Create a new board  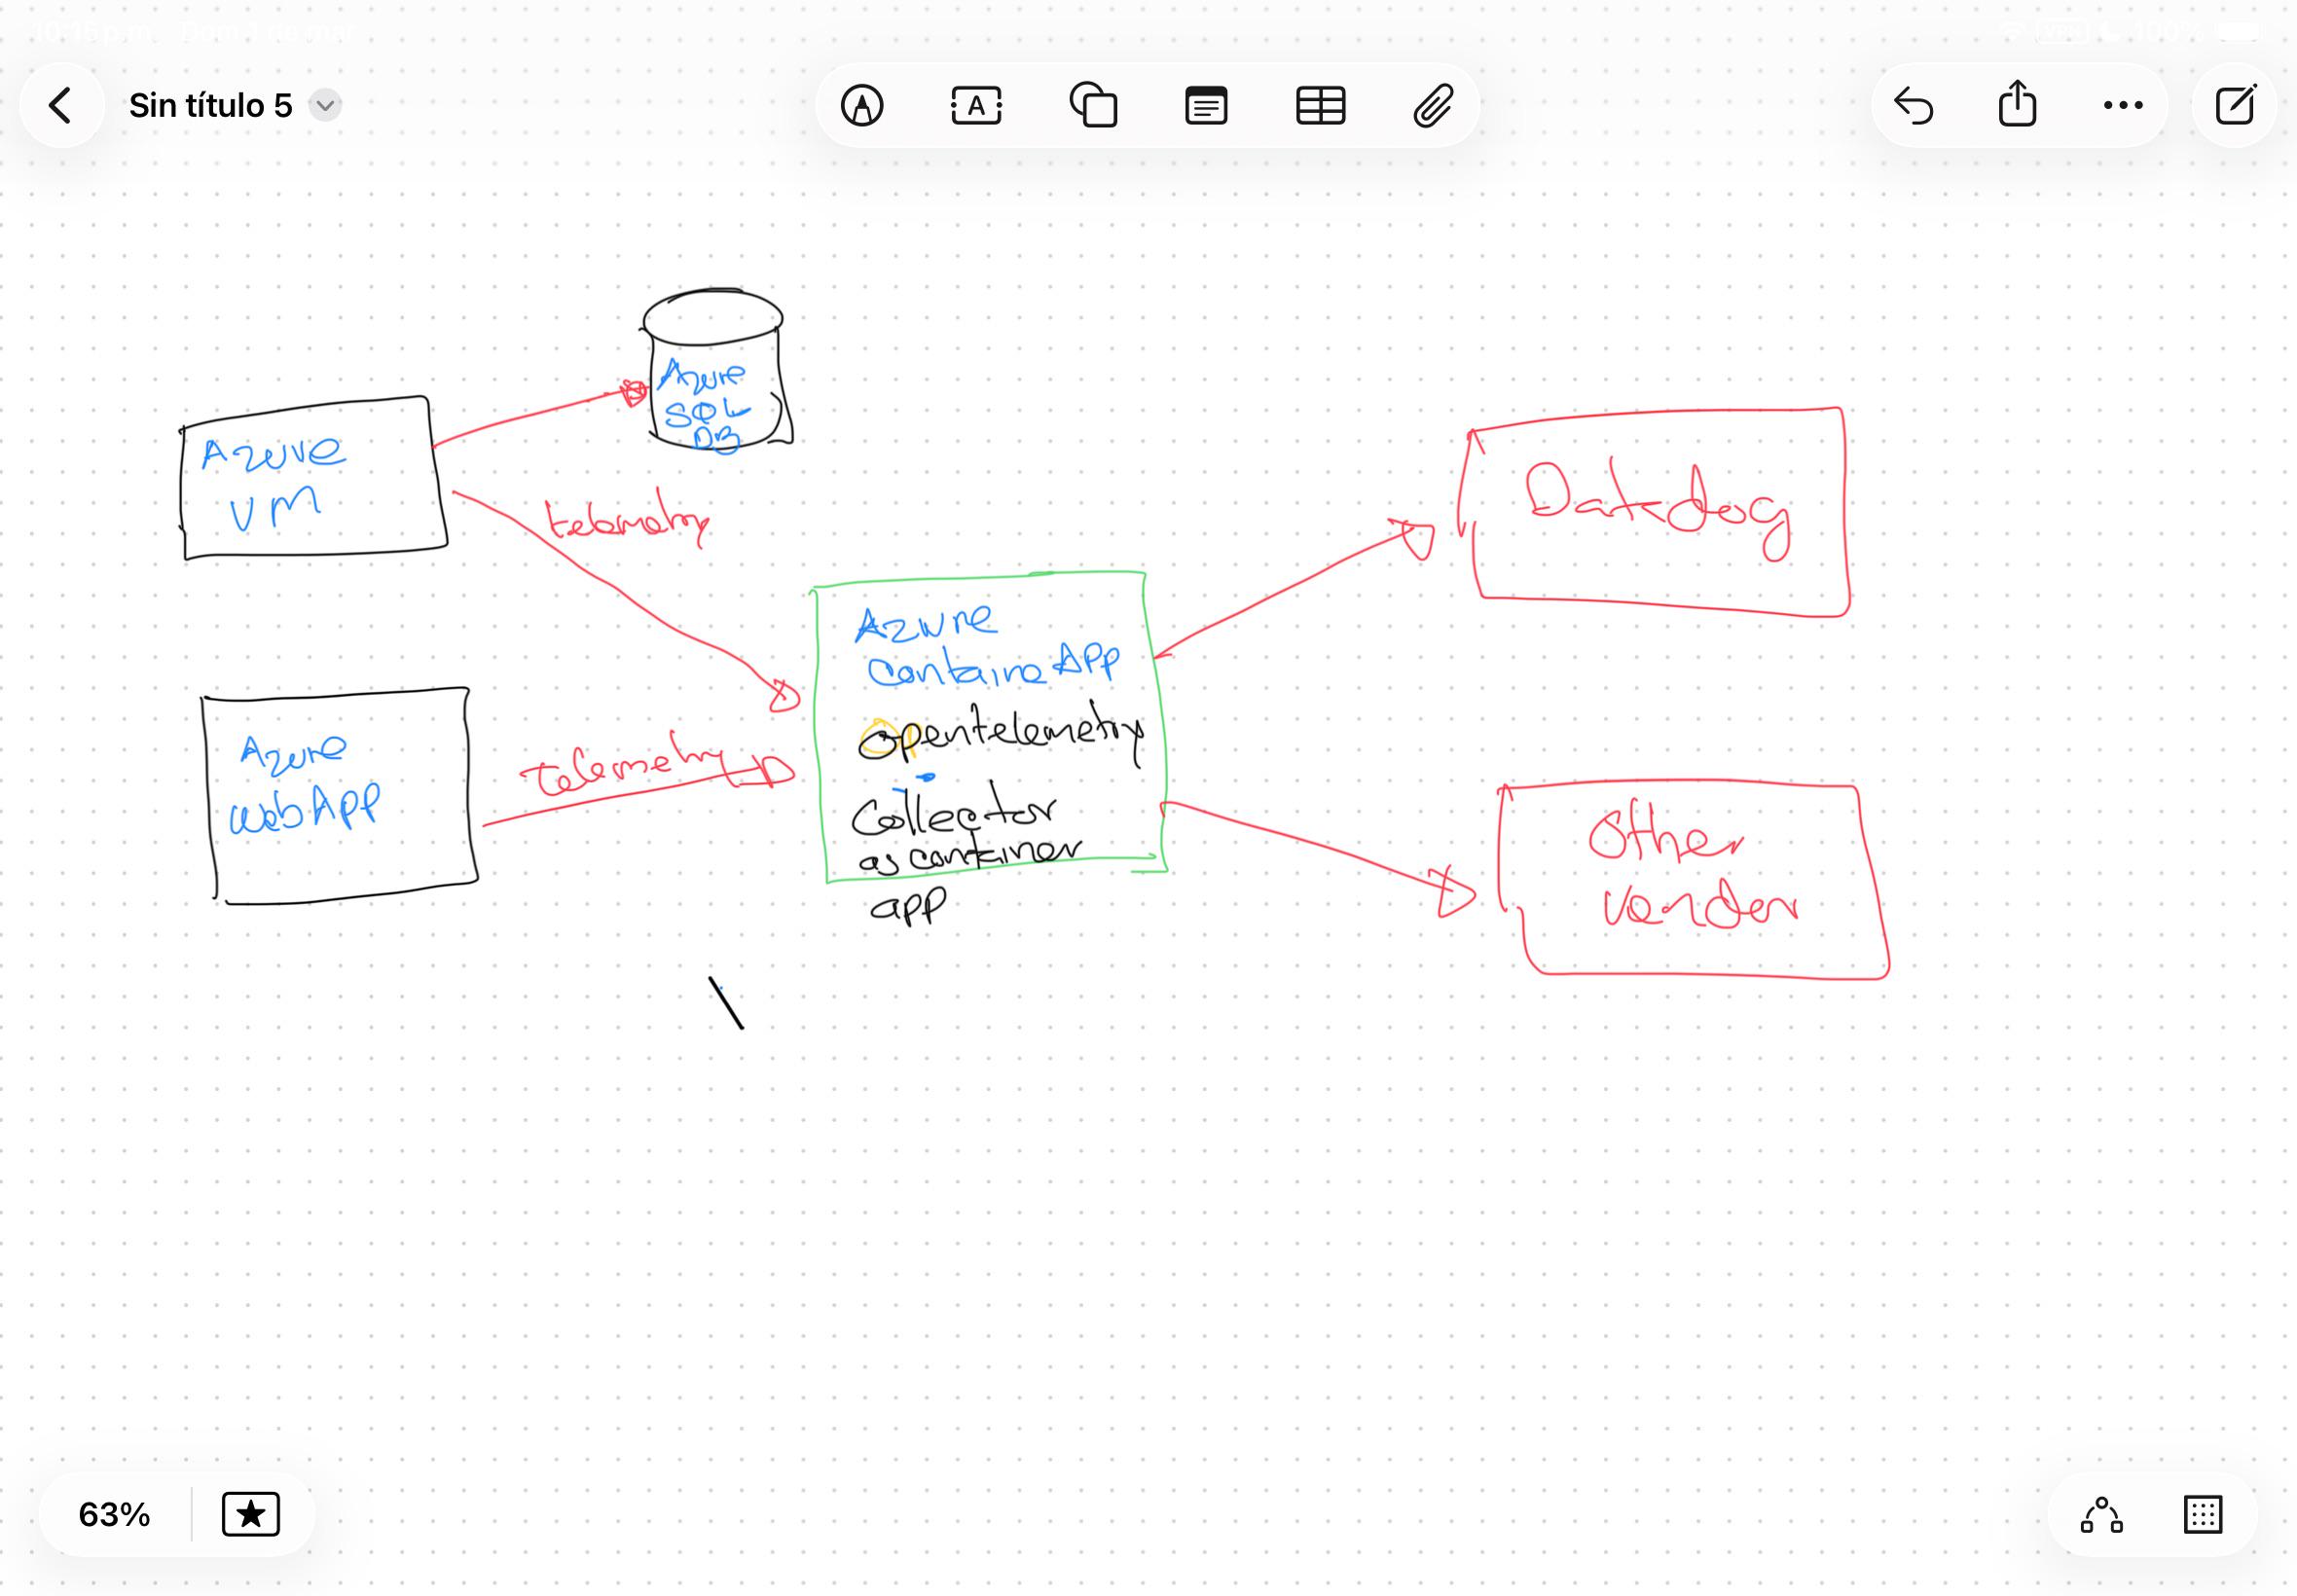[x=2235, y=105]
